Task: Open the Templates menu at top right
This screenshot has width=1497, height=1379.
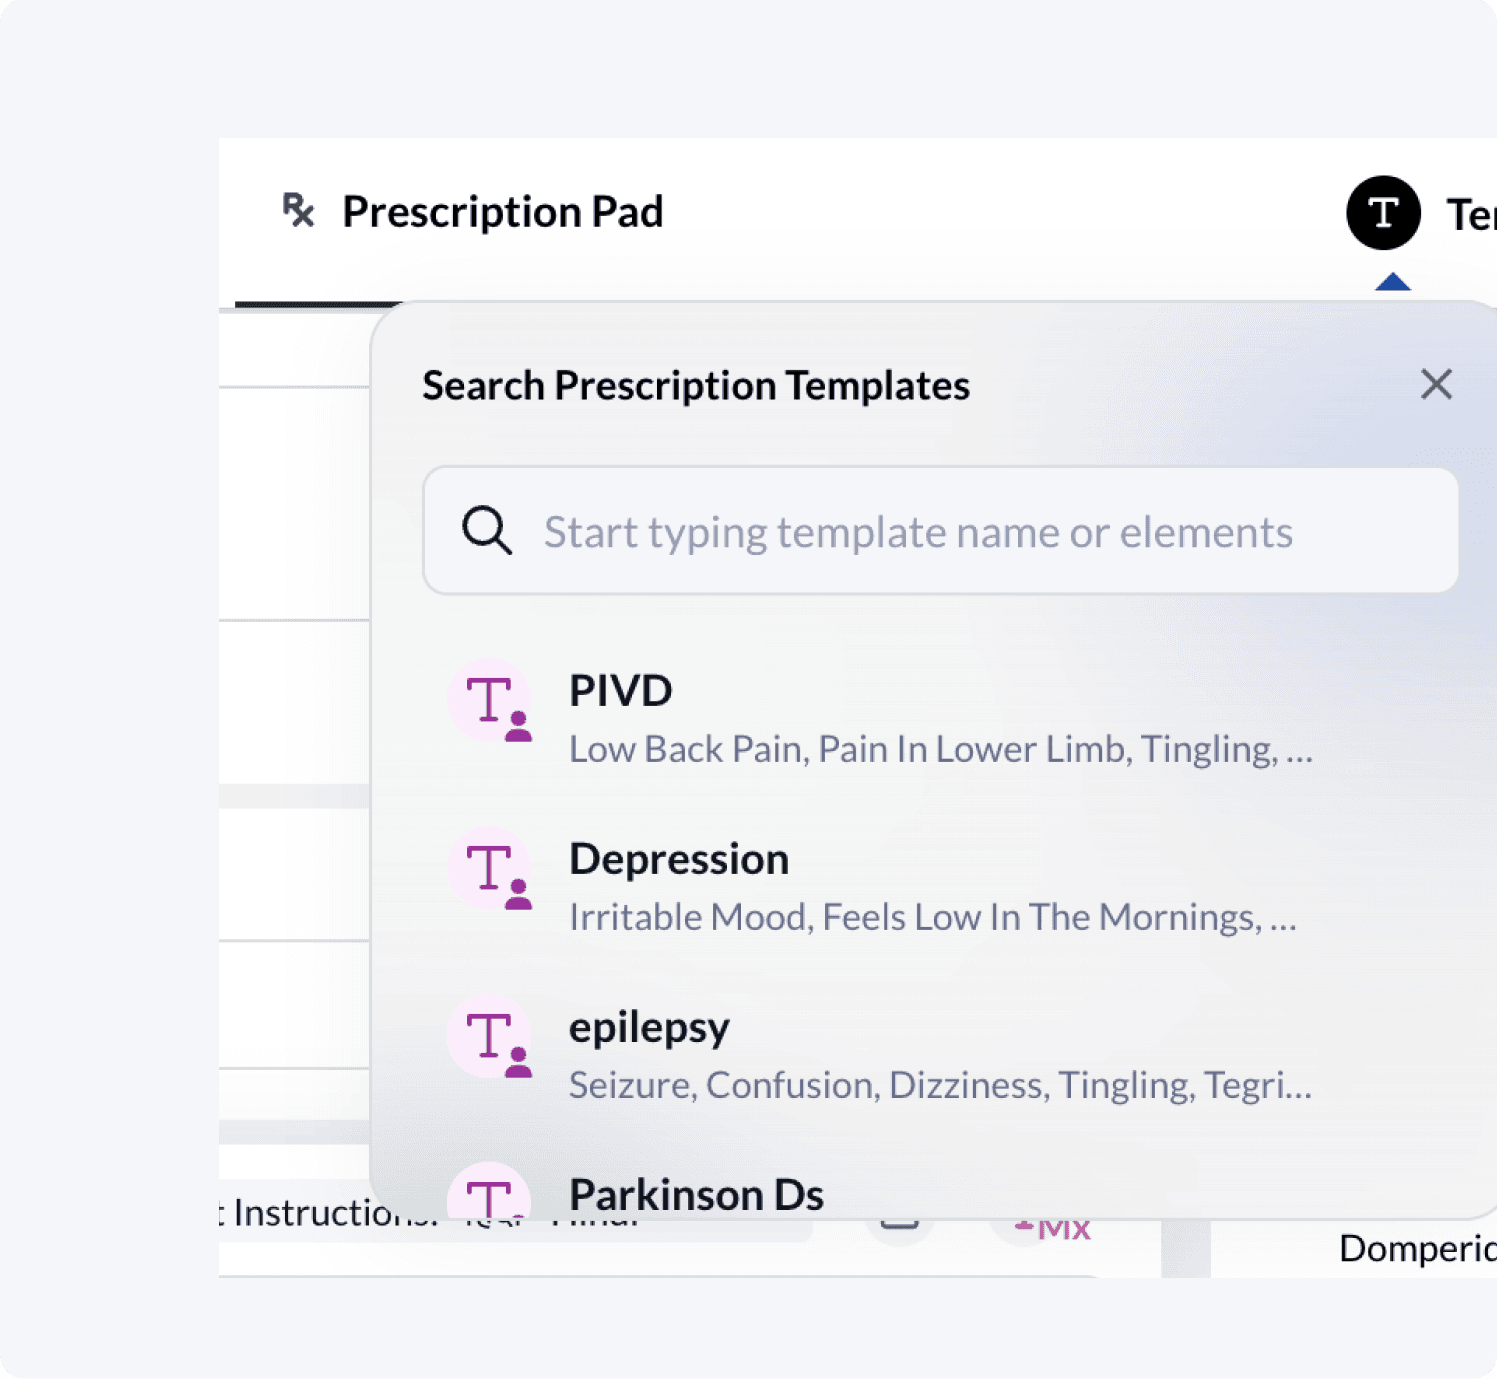Action: [1382, 211]
